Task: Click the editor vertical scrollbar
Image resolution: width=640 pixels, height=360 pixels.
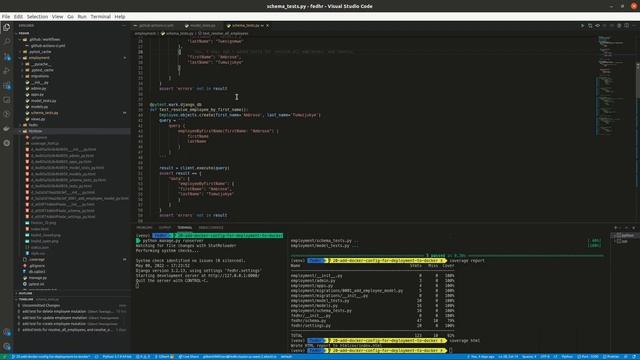Action: (x=638, y=129)
